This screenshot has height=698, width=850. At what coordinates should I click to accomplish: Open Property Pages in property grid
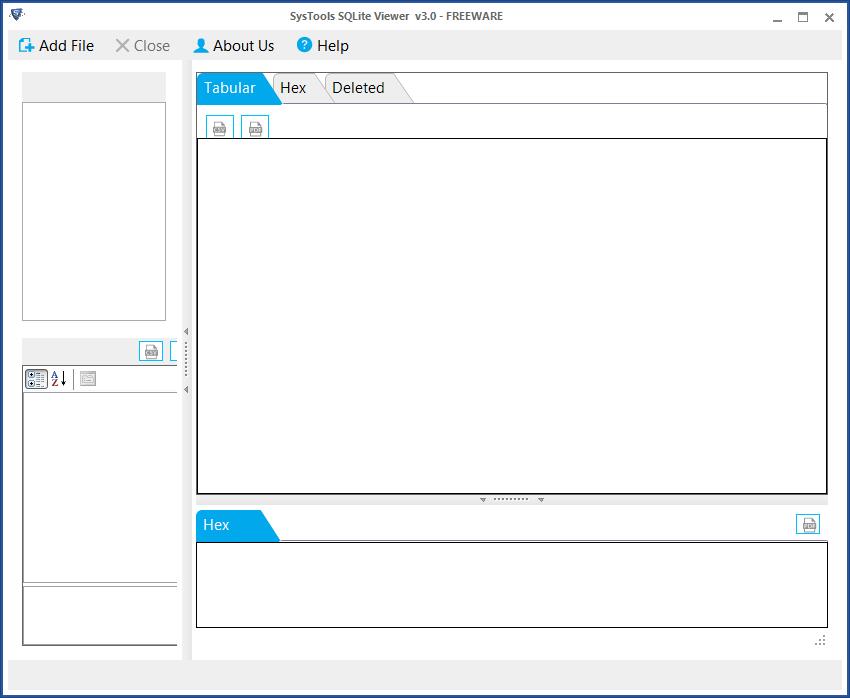88,379
